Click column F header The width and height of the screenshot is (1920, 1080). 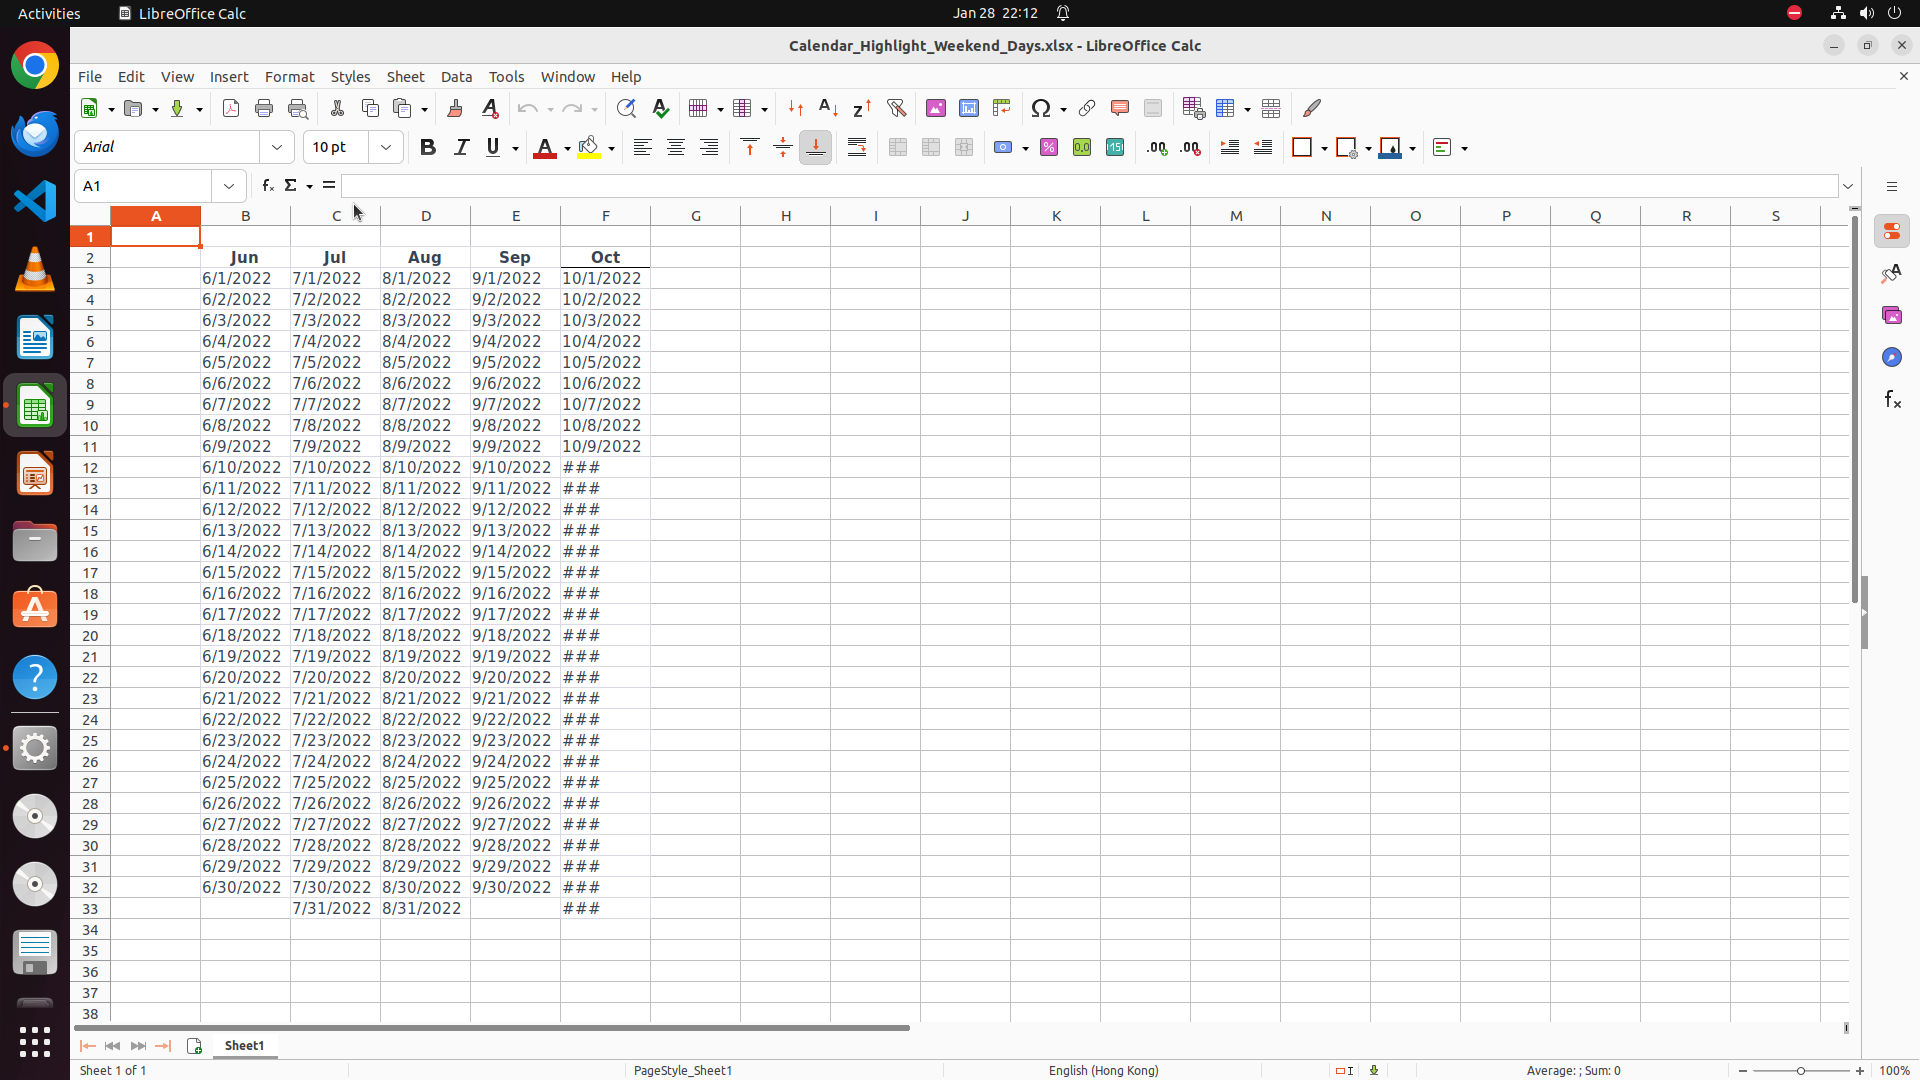[606, 216]
